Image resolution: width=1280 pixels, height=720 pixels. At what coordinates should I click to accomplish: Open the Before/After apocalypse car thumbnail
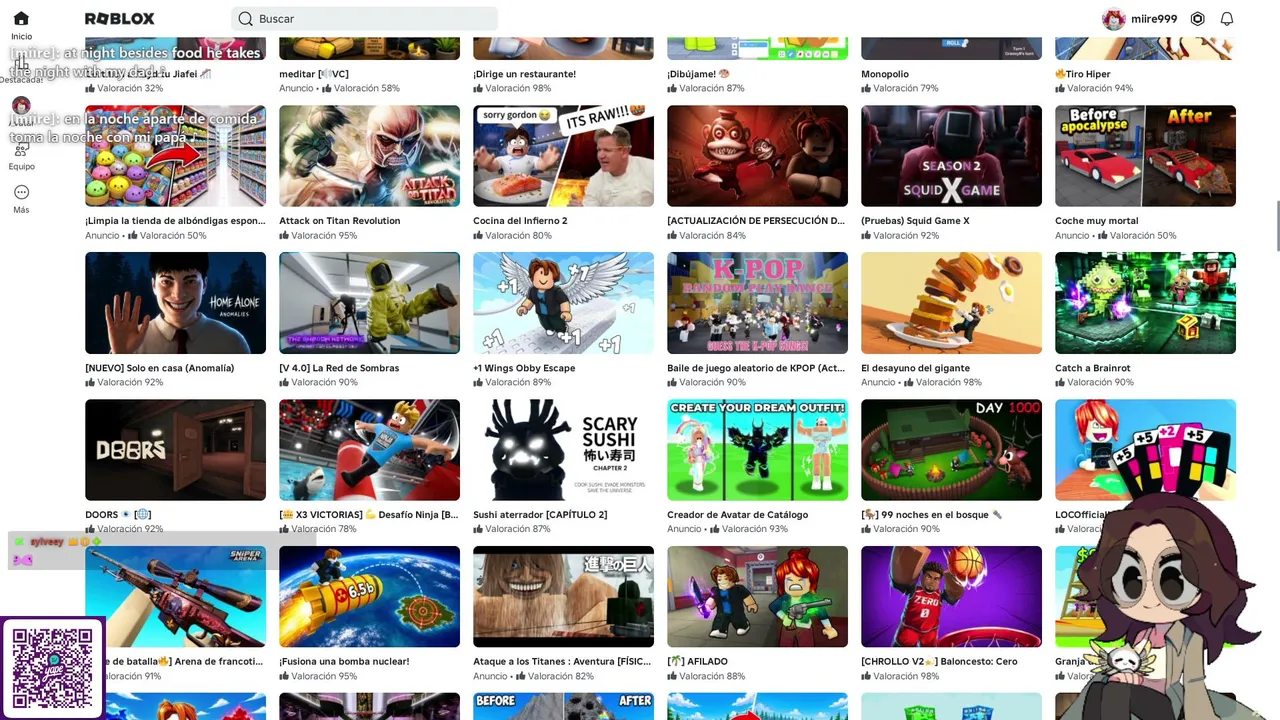(1145, 156)
